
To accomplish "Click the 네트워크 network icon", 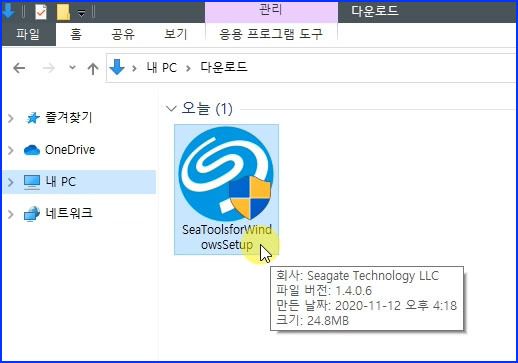I will click(32, 214).
